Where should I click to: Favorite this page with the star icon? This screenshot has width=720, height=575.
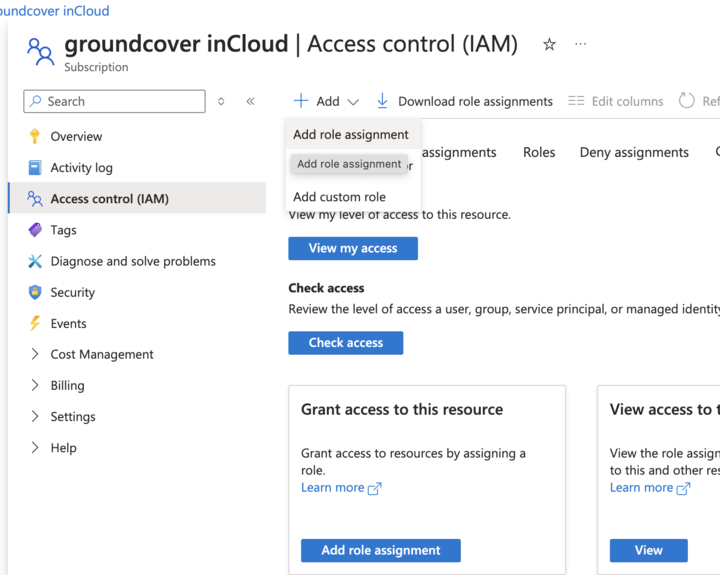pyautogui.click(x=549, y=45)
